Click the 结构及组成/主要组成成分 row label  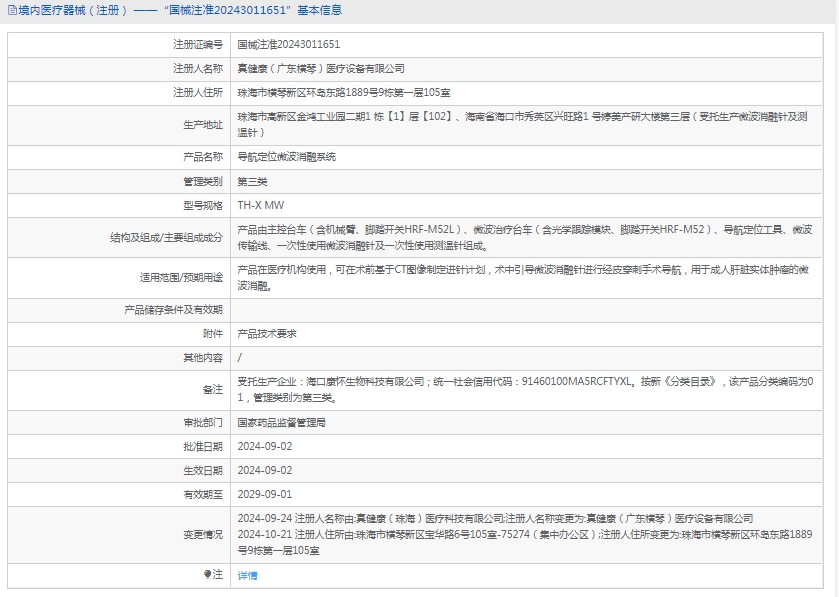[166, 237]
